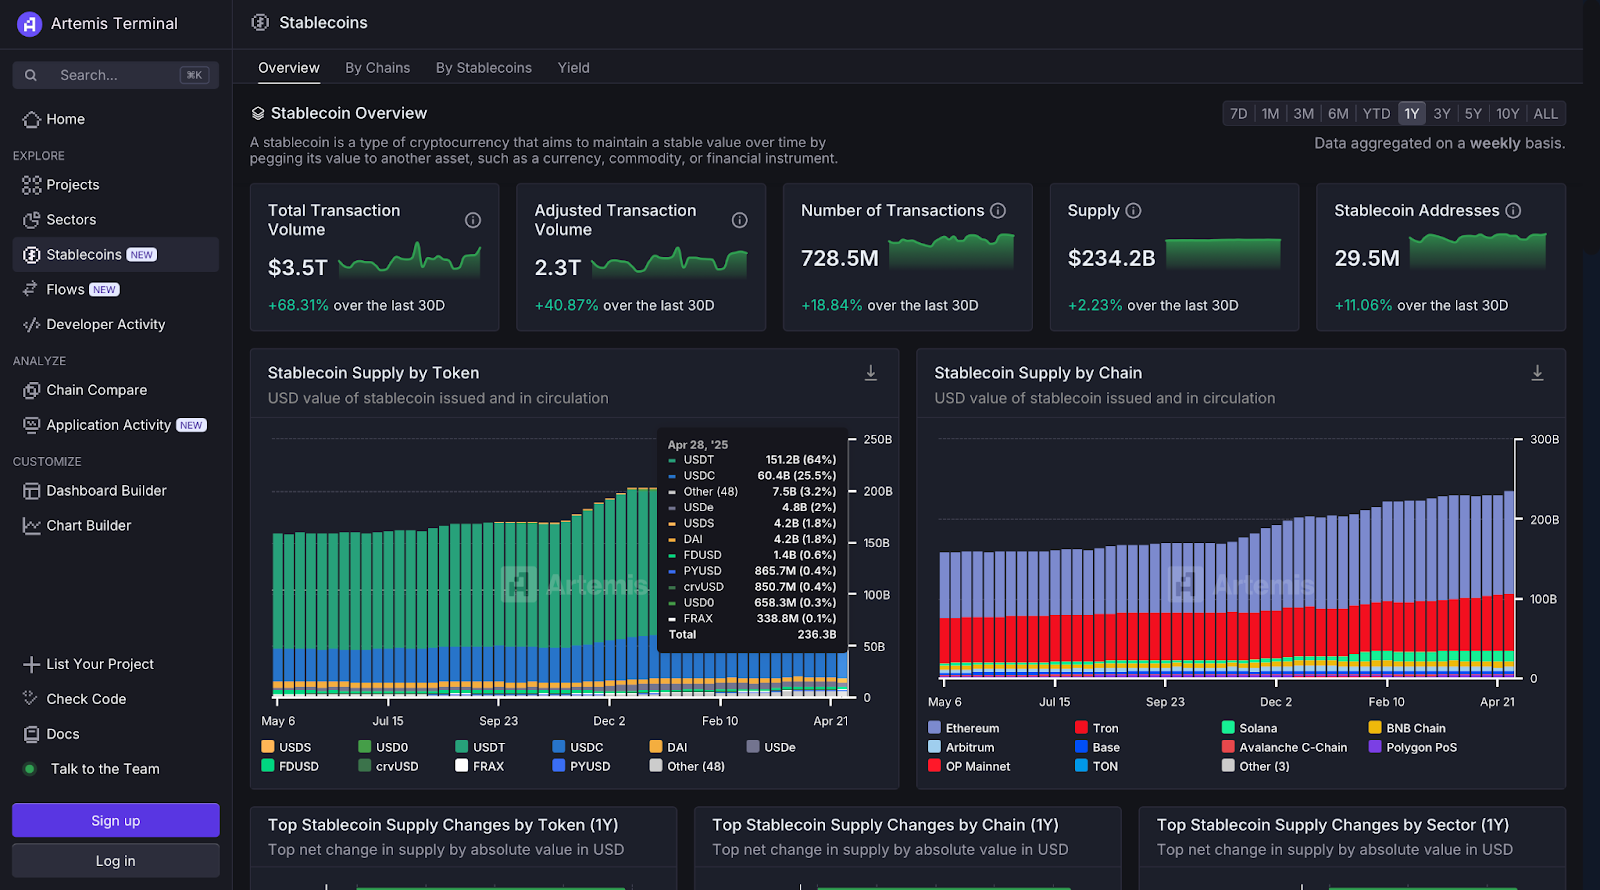Select the ALL time range
The height and width of the screenshot is (890, 1600).
tap(1546, 114)
